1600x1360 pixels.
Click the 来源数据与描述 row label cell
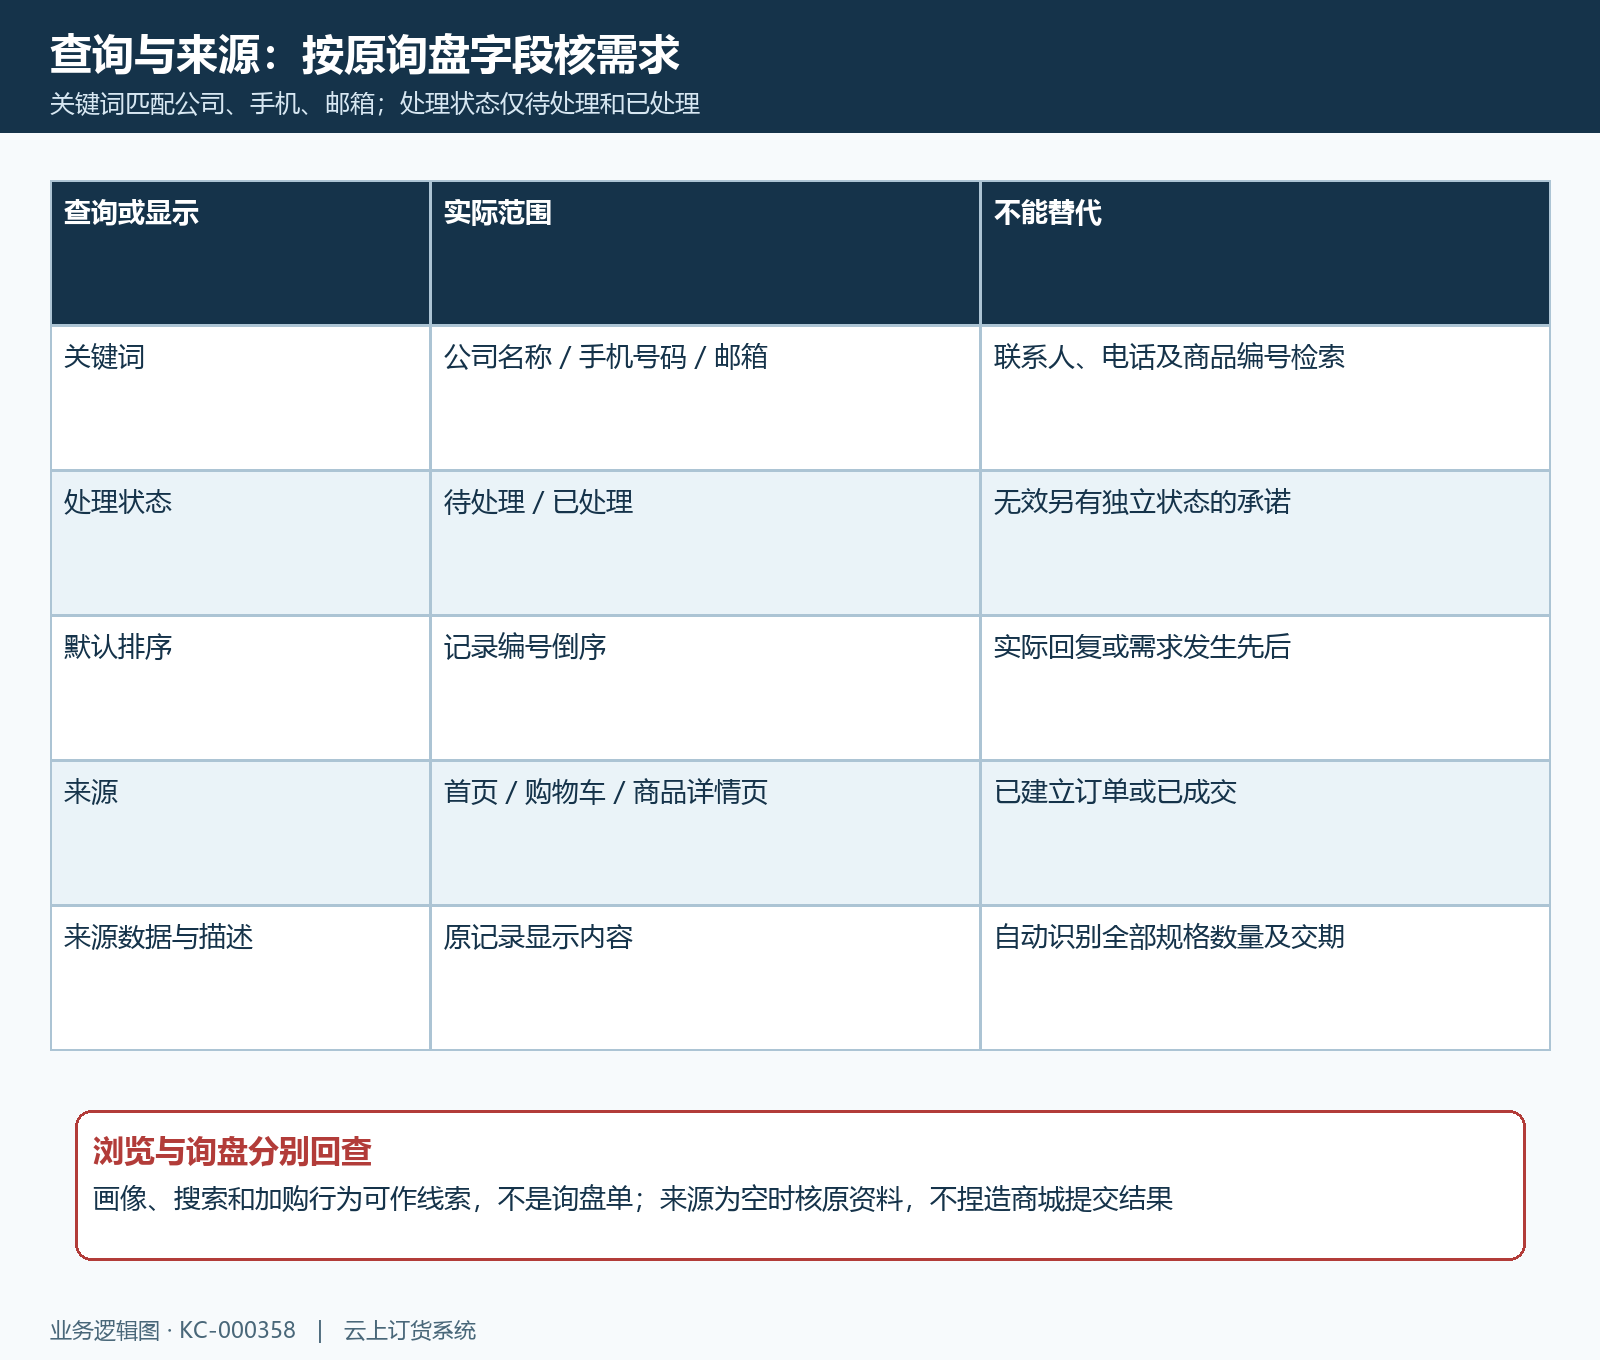(x=240, y=978)
